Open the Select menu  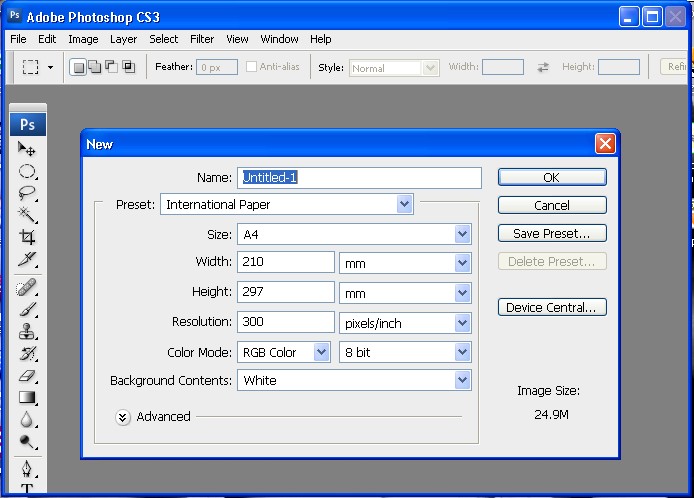163,39
